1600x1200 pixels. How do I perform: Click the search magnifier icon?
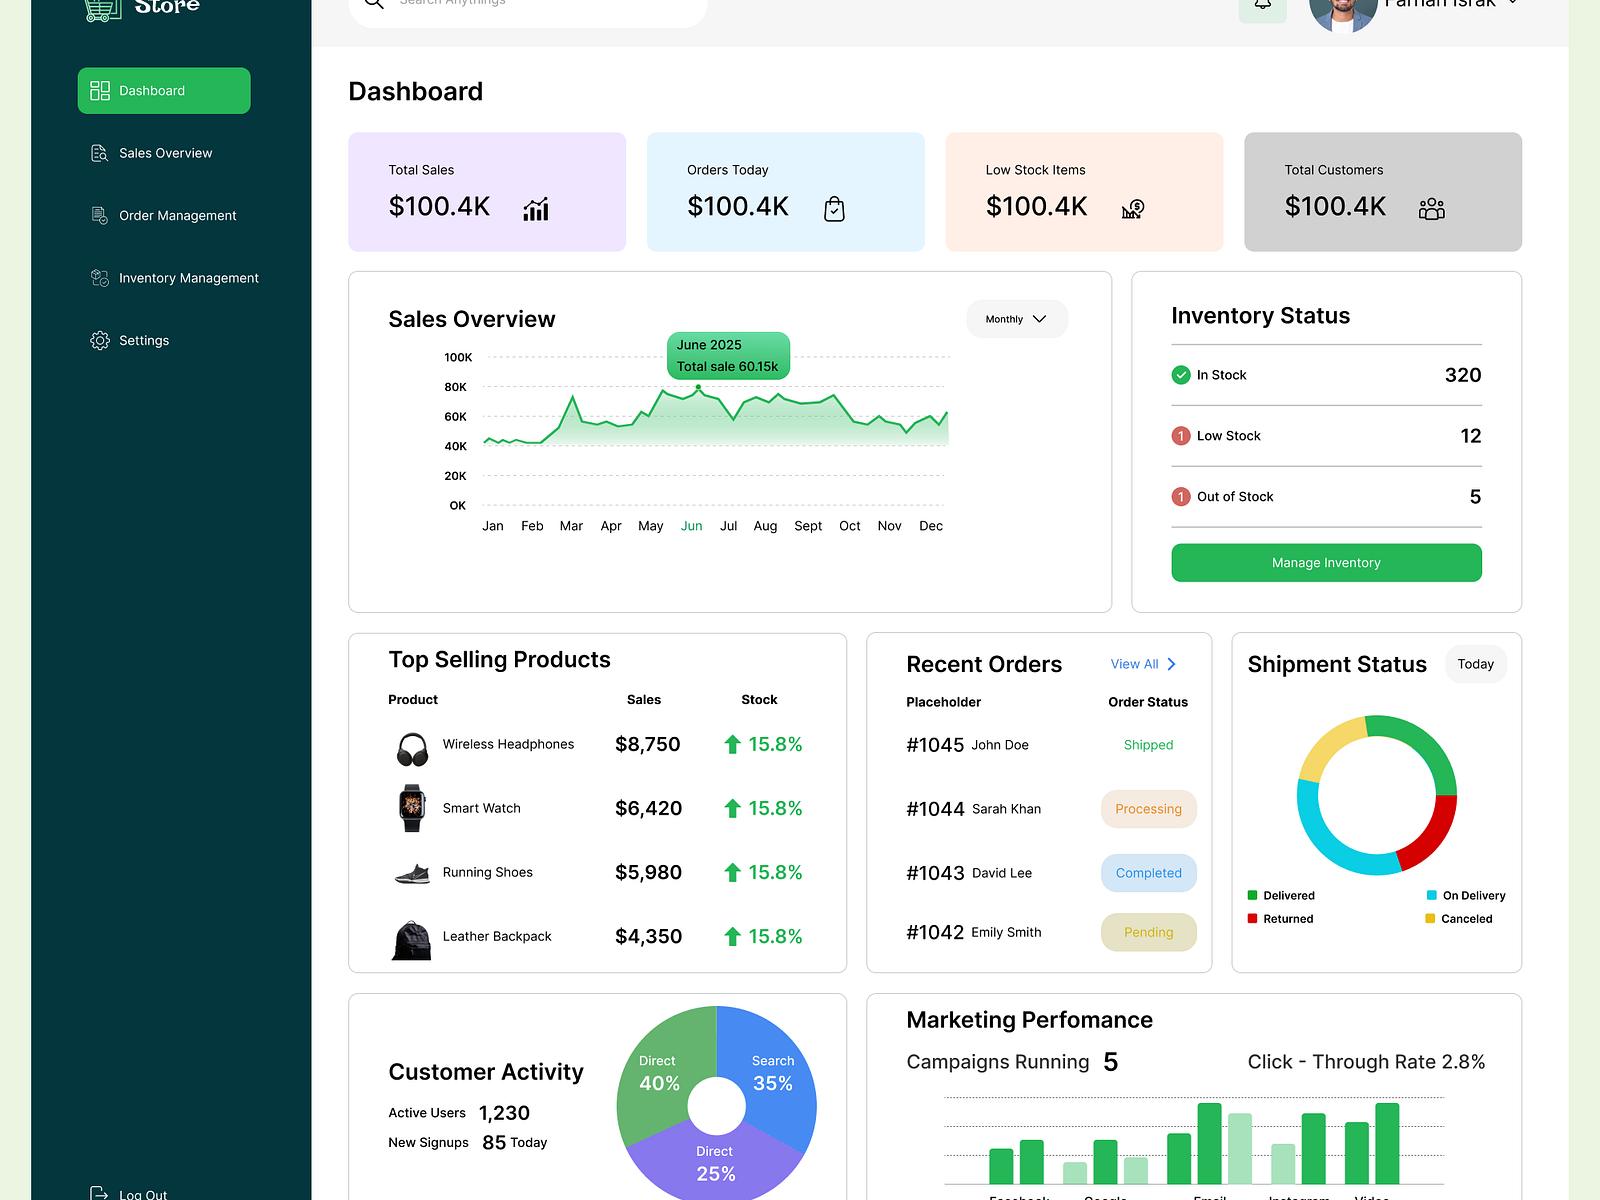pyautogui.click(x=374, y=3)
